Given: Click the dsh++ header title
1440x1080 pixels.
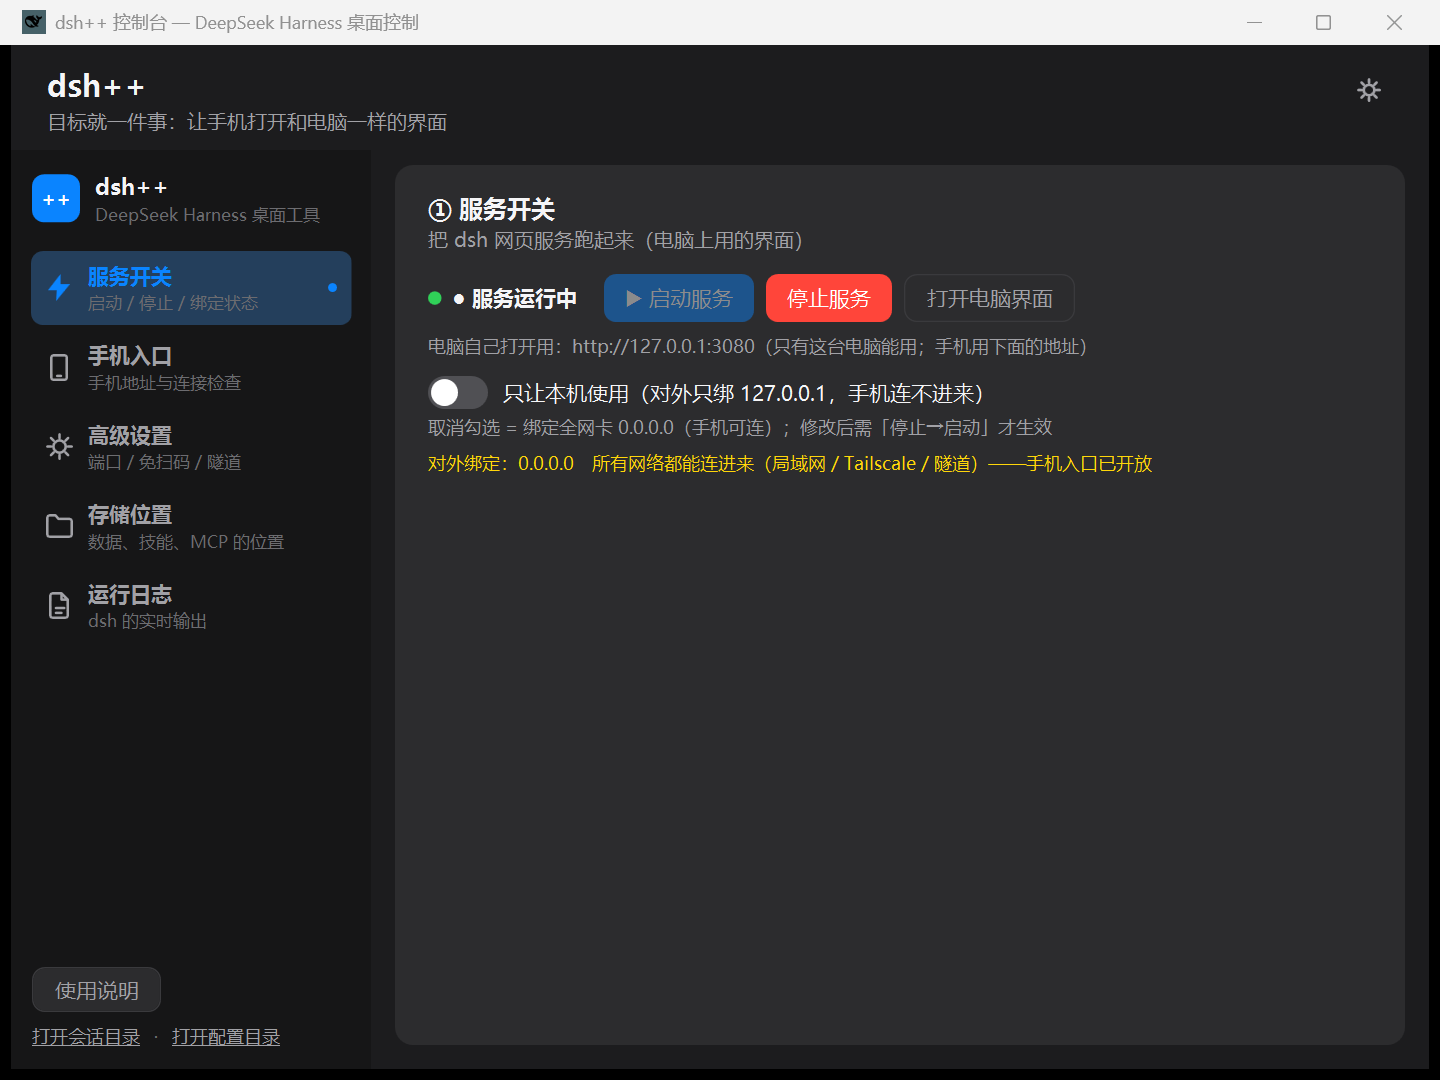Looking at the screenshot, I should point(96,86).
